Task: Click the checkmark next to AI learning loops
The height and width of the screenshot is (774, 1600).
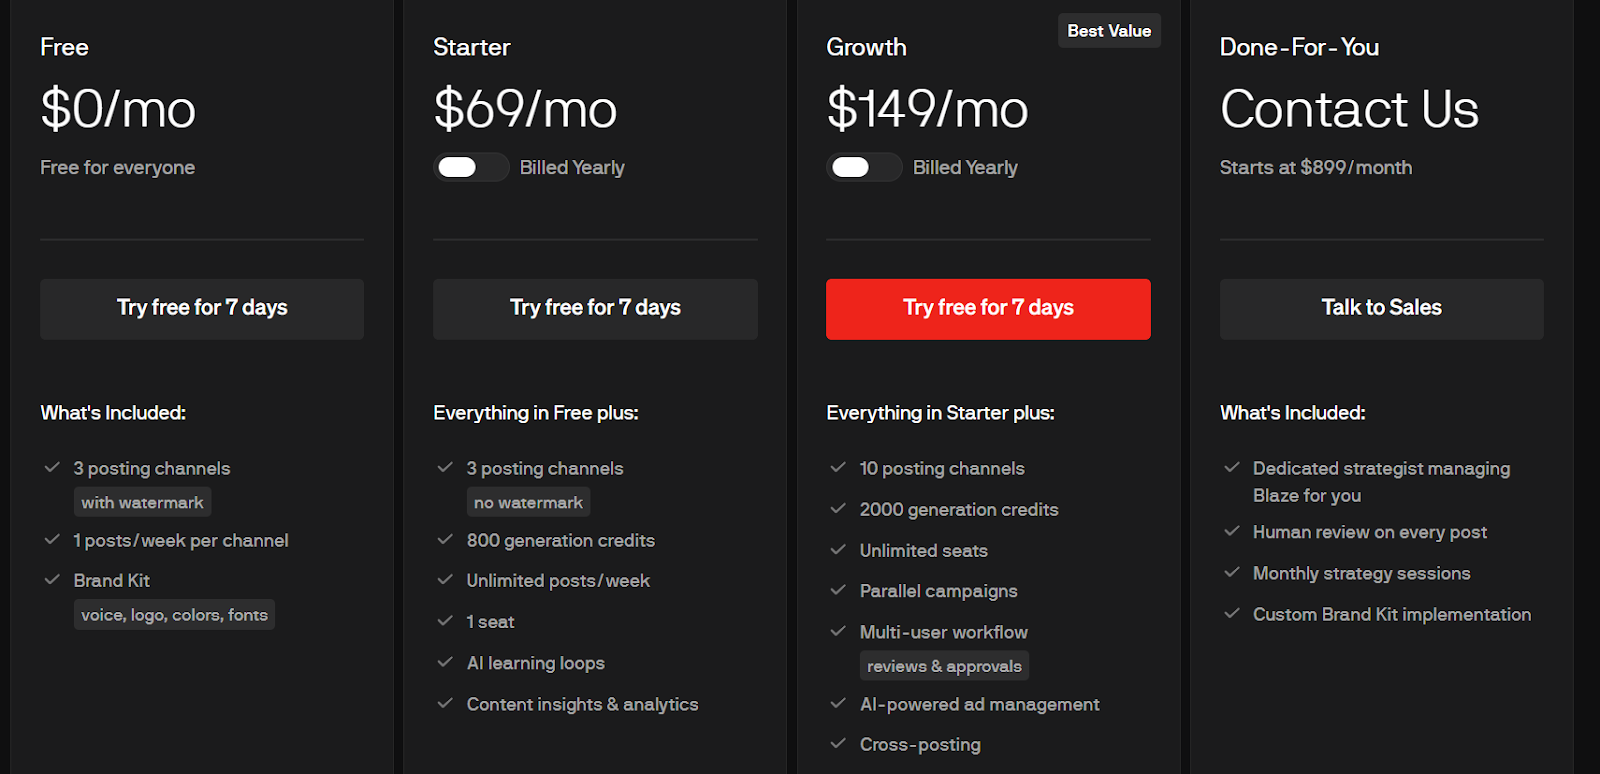Action: 445,662
